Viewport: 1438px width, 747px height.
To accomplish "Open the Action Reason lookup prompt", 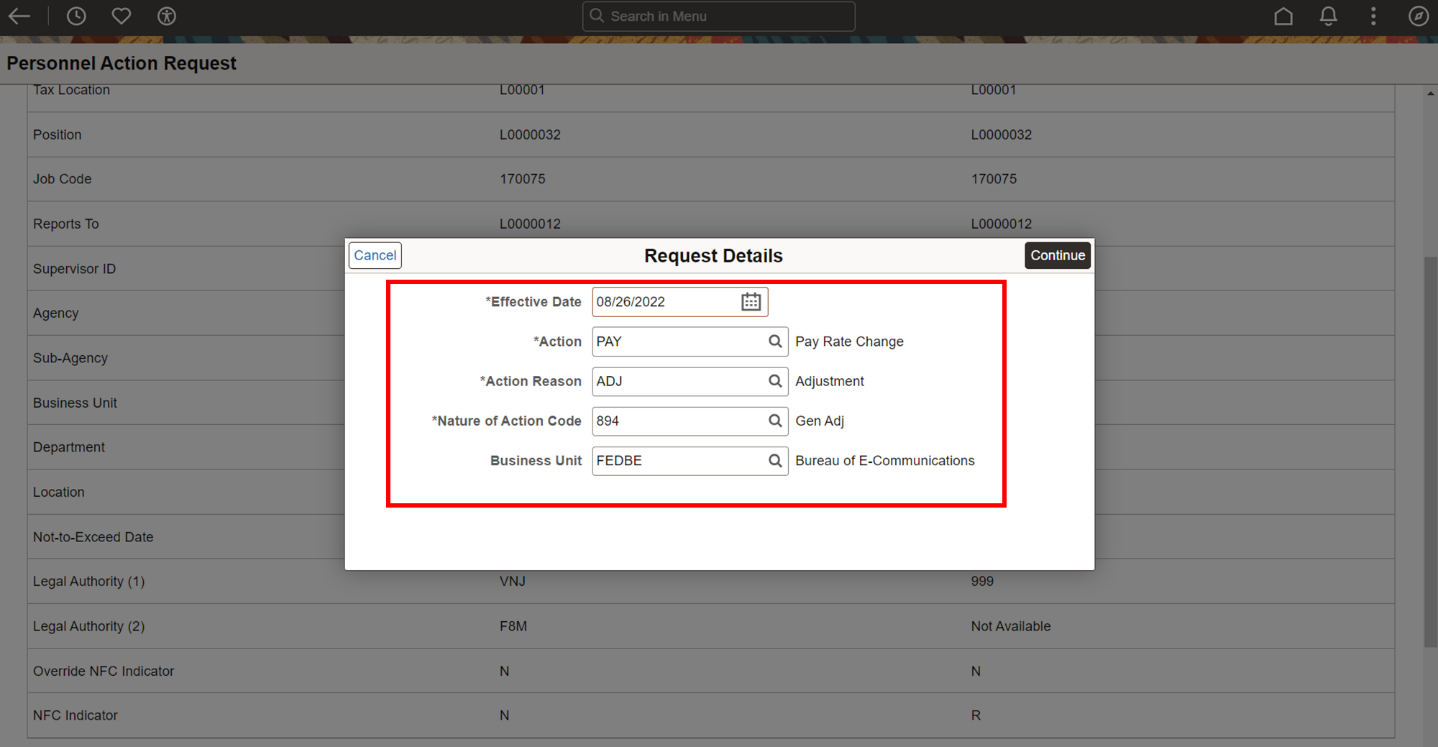I will [775, 381].
